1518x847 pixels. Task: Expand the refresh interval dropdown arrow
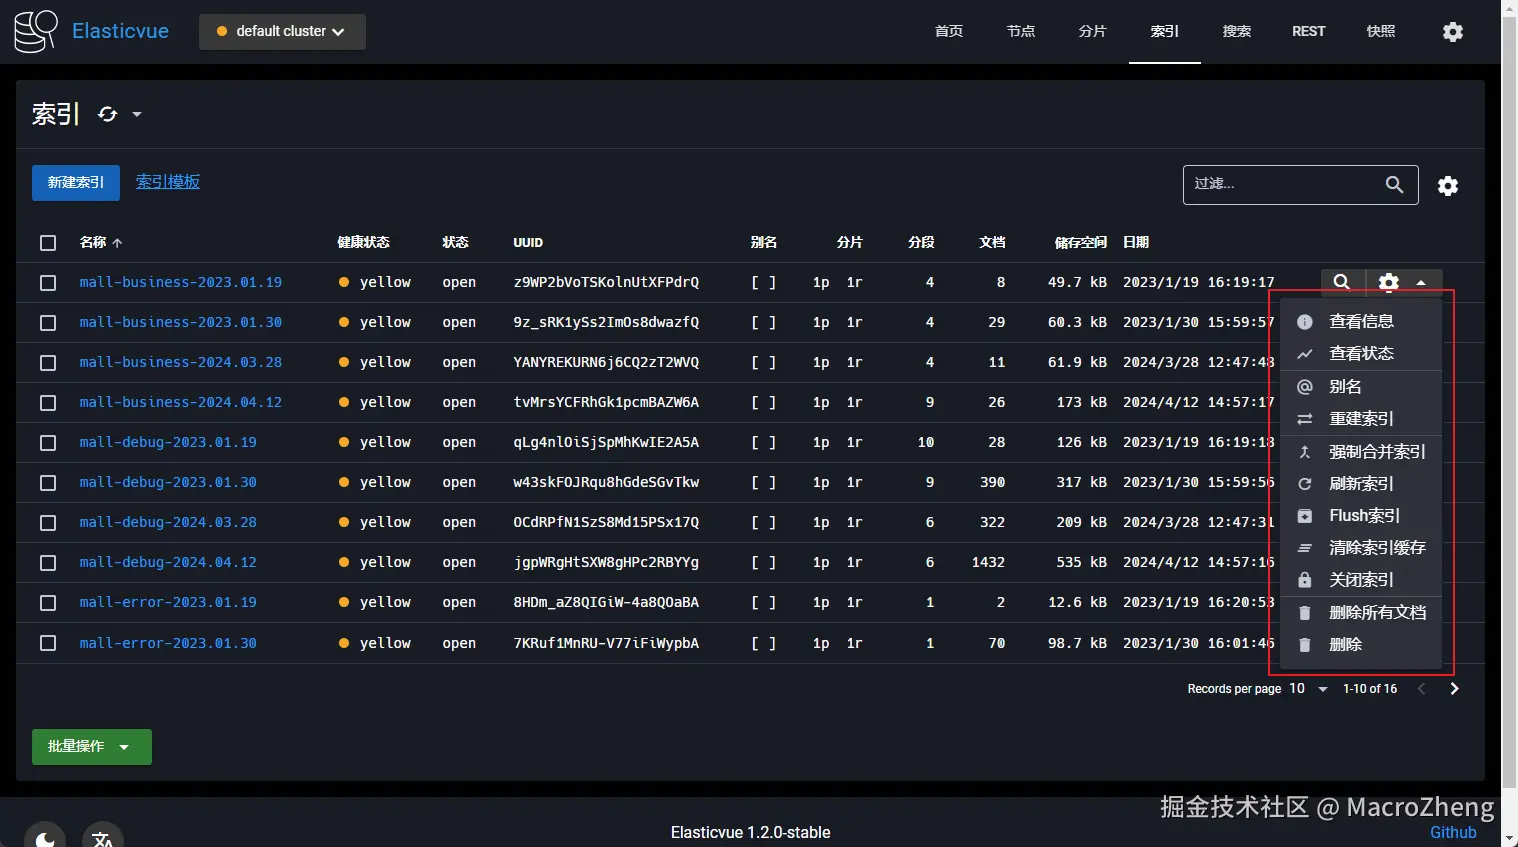137,114
